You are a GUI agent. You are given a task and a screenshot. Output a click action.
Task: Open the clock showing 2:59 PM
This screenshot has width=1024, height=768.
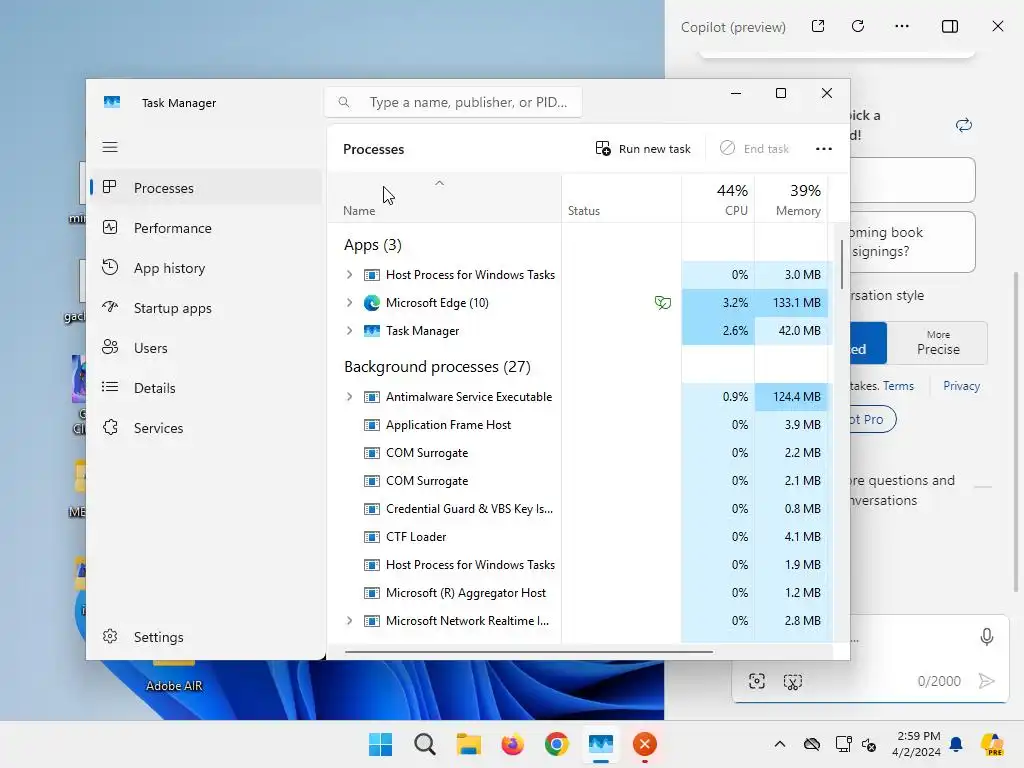point(916,744)
